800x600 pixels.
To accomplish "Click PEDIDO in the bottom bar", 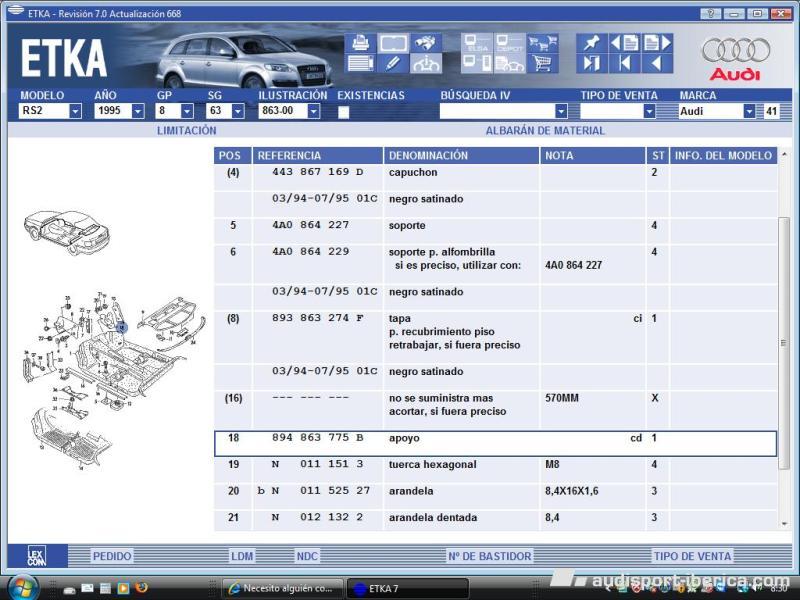I will (112, 556).
